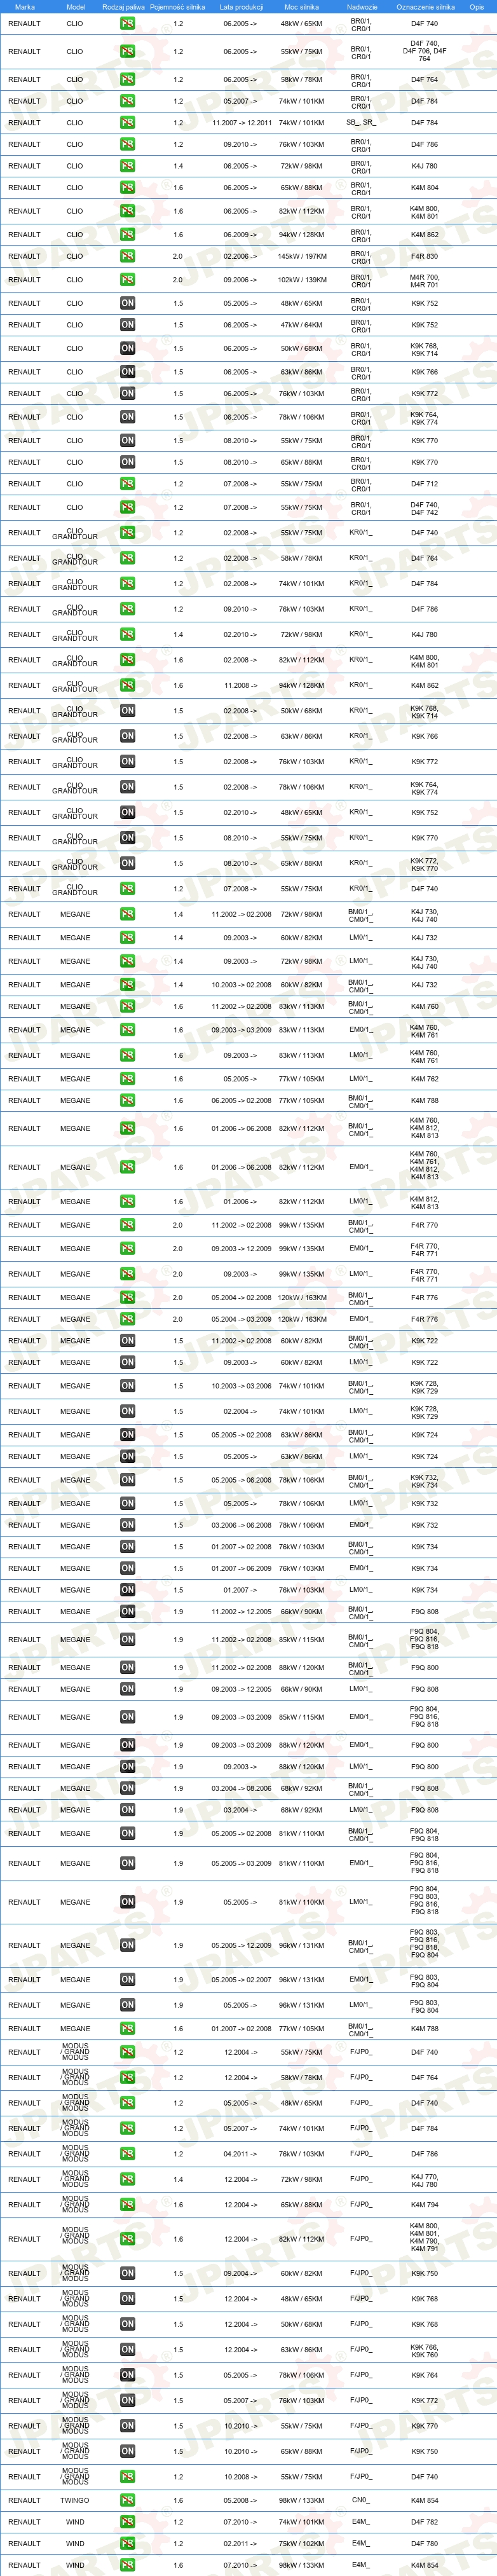Click the ON icon in the Megane 01.2007 -> 06.2009 row
The image size is (497, 2576).
[x=127, y=1568]
